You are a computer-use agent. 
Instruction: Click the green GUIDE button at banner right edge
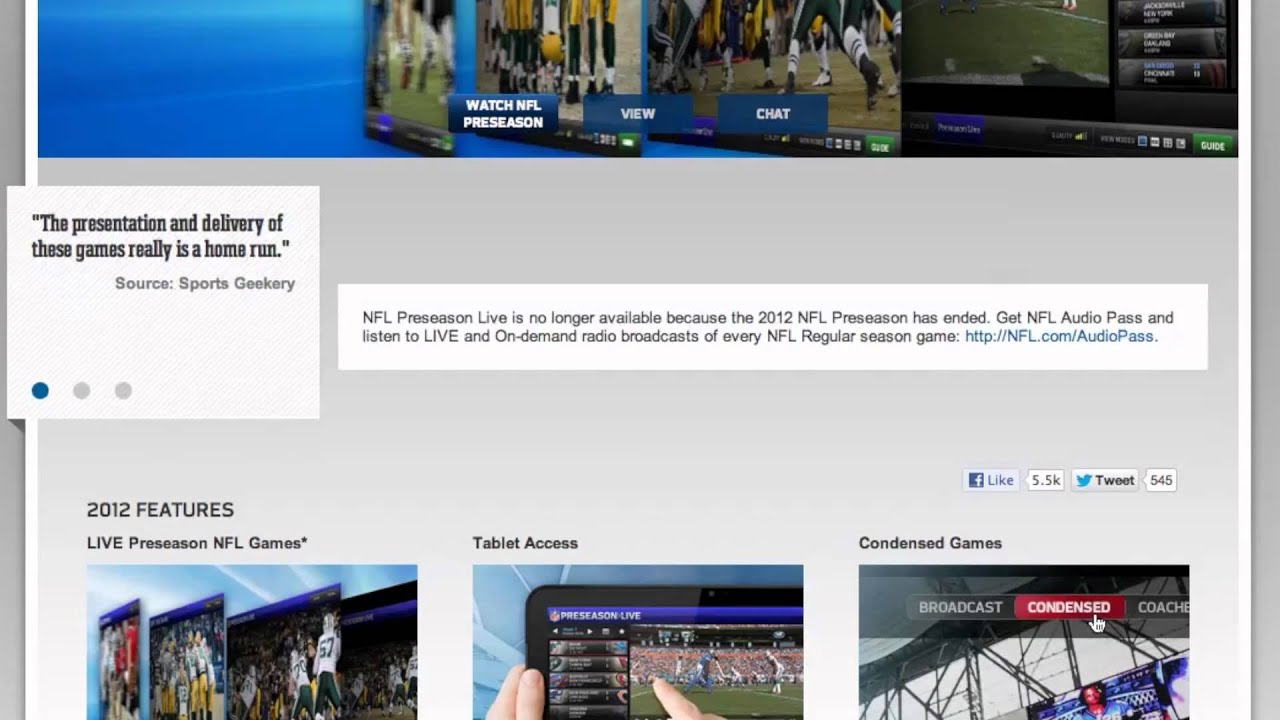click(x=1212, y=145)
